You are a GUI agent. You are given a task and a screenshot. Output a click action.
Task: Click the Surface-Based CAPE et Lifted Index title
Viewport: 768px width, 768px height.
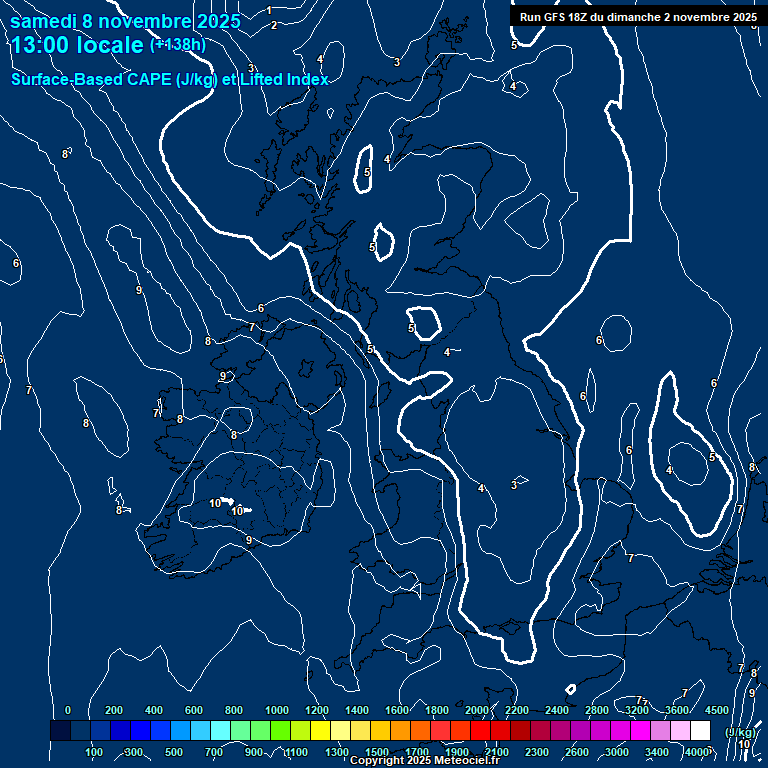[x=170, y=79]
